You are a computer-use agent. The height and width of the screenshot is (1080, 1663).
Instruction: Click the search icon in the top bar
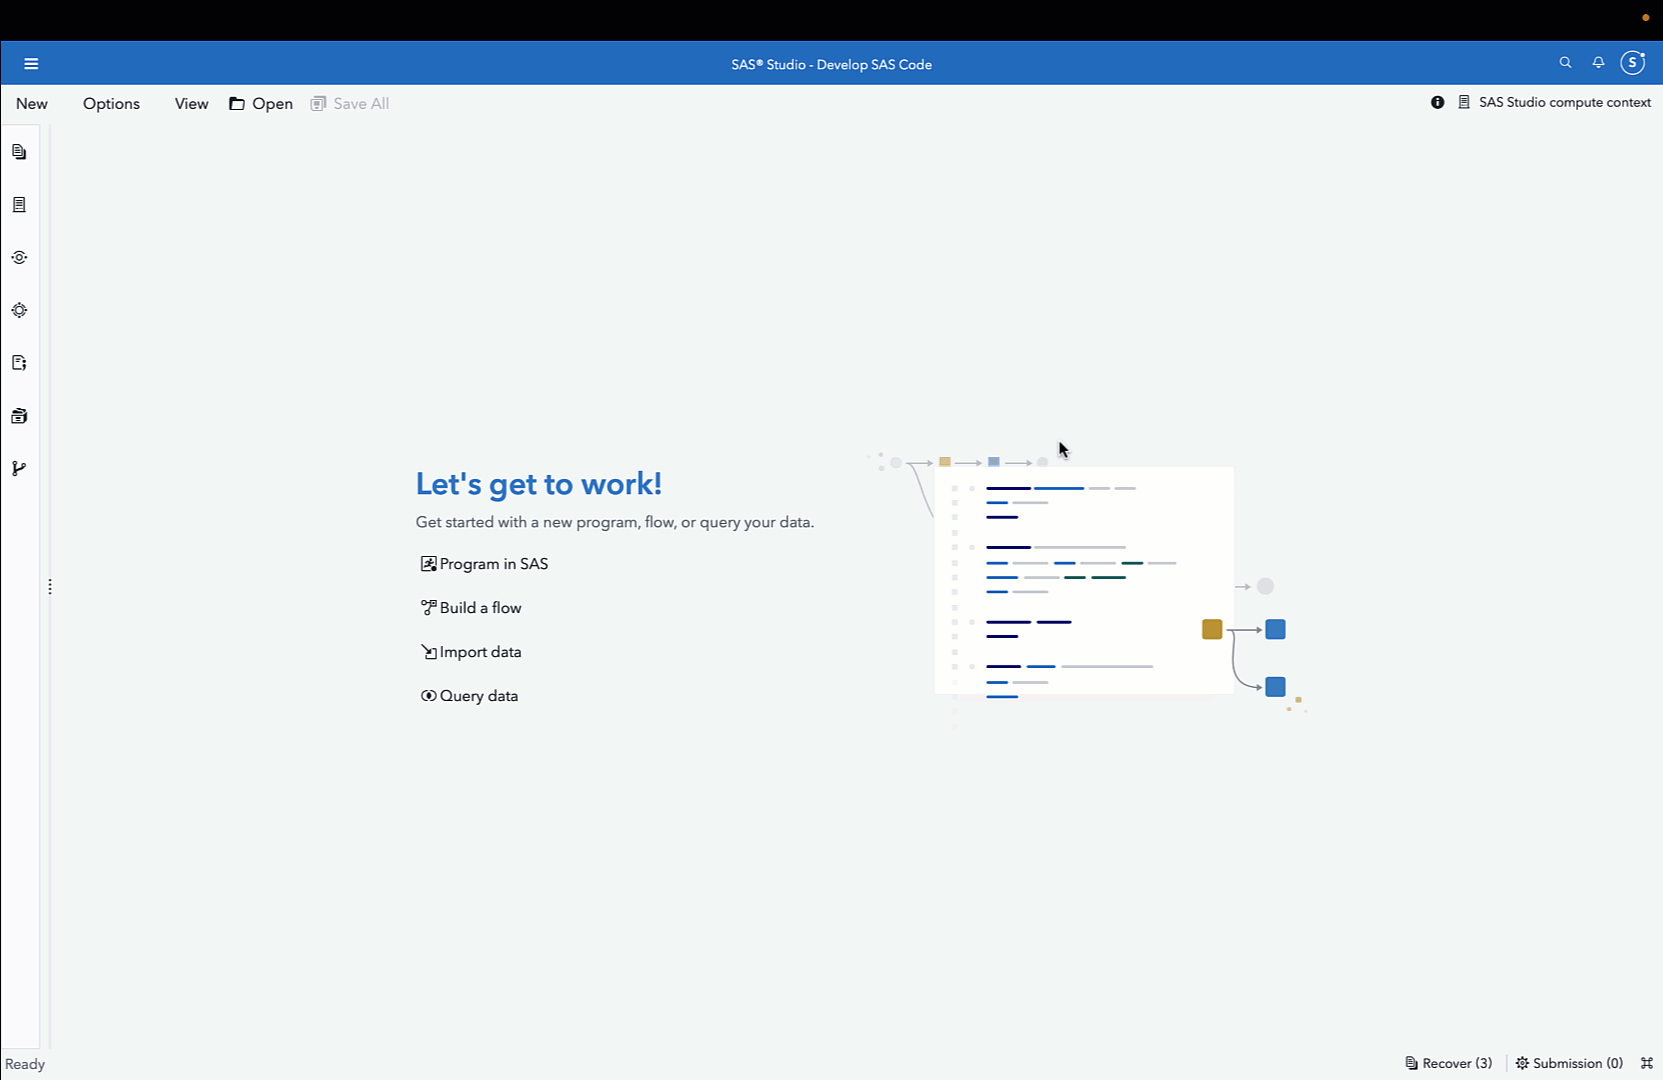1565,62
